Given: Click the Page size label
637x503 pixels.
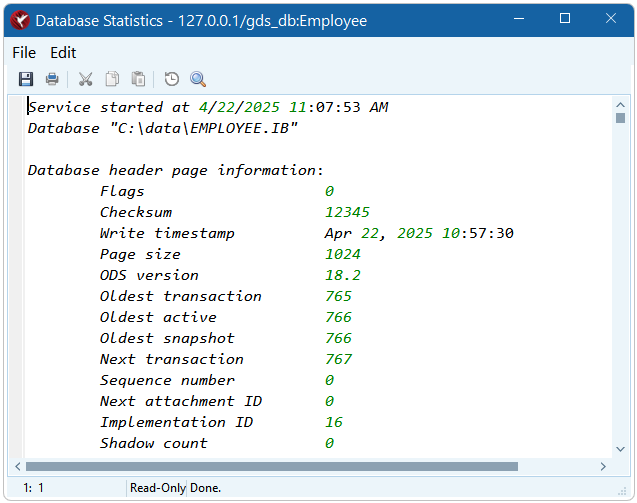Looking at the screenshot, I should coord(140,255).
